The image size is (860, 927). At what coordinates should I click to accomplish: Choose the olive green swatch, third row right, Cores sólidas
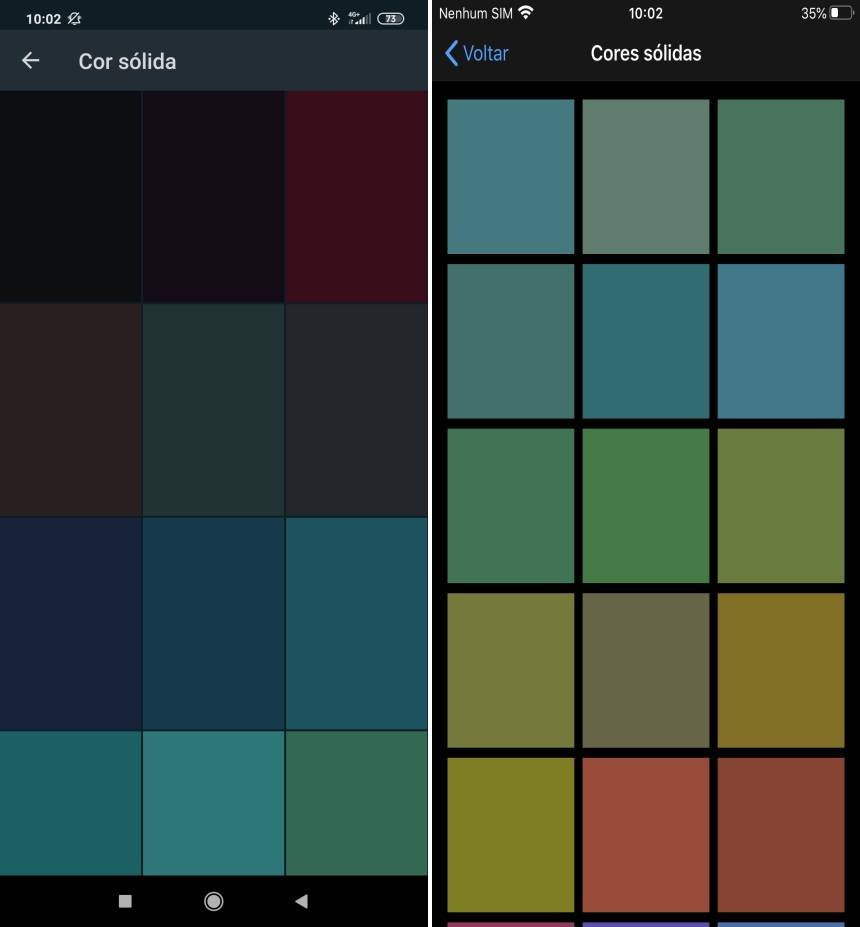coord(781,505)
